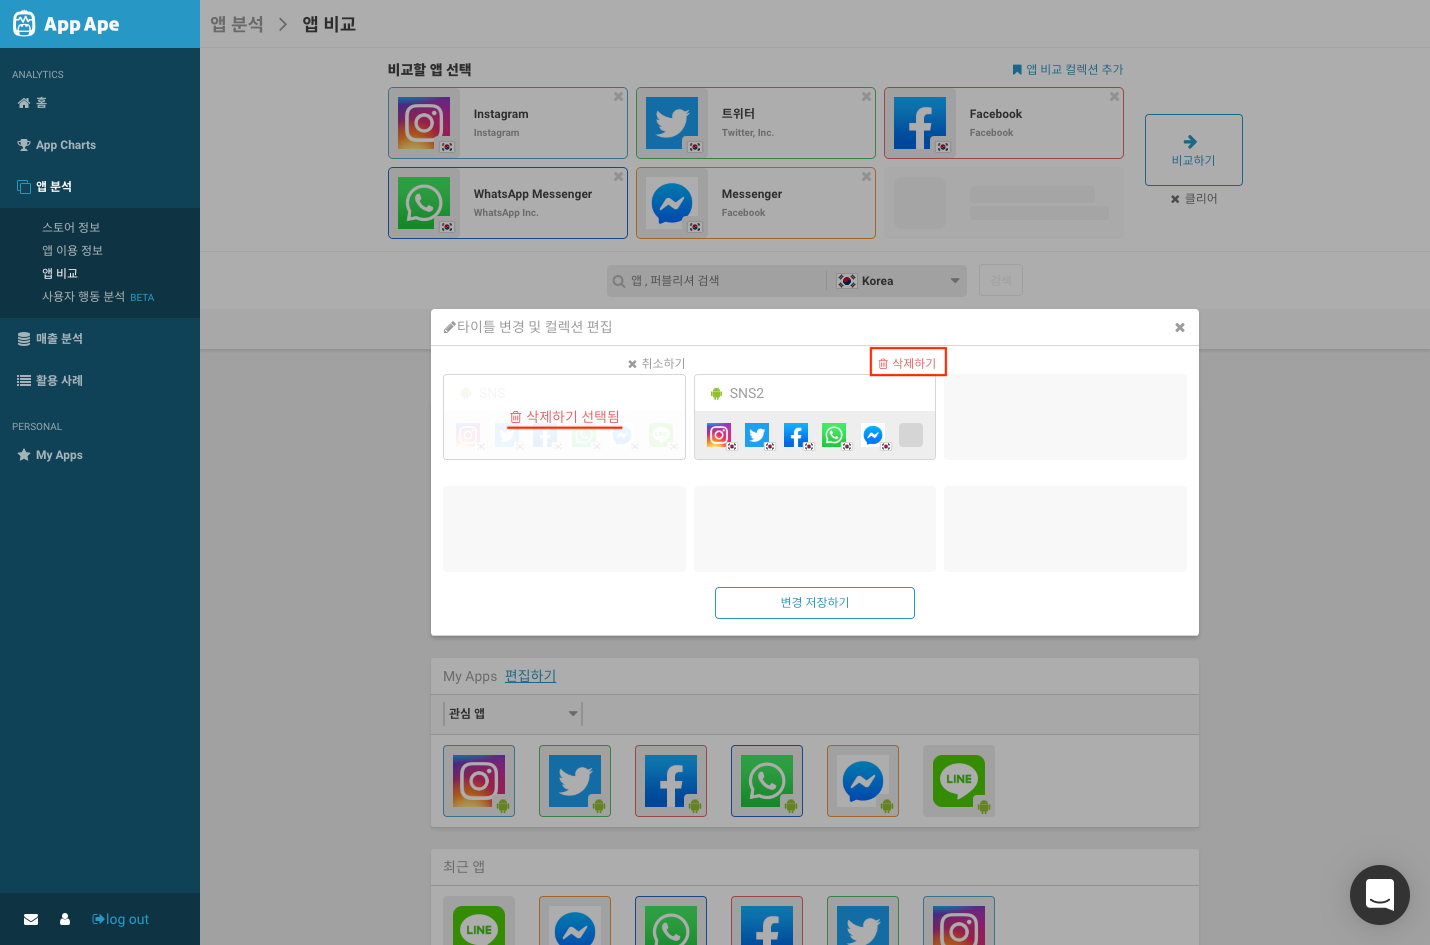Viewport: 1430px width, 945px height.
Task: Click the App Ape logo
Action: pos(66,24)
